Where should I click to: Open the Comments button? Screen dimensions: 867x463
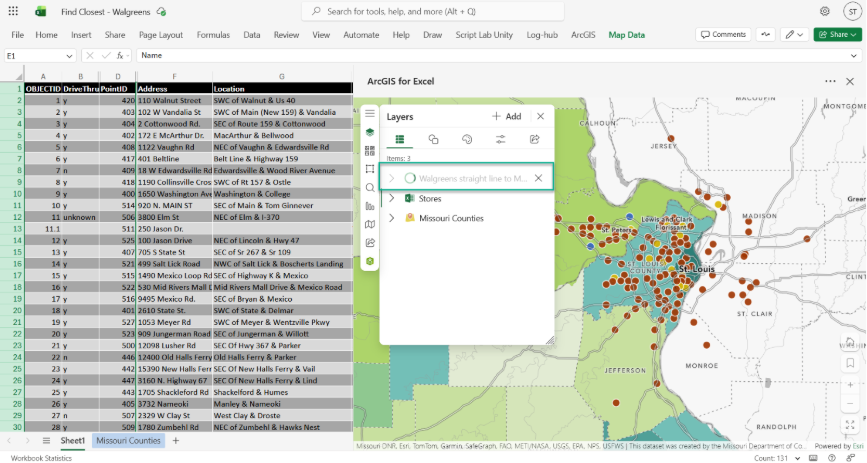pyautogui.click(x=723, y=34)
